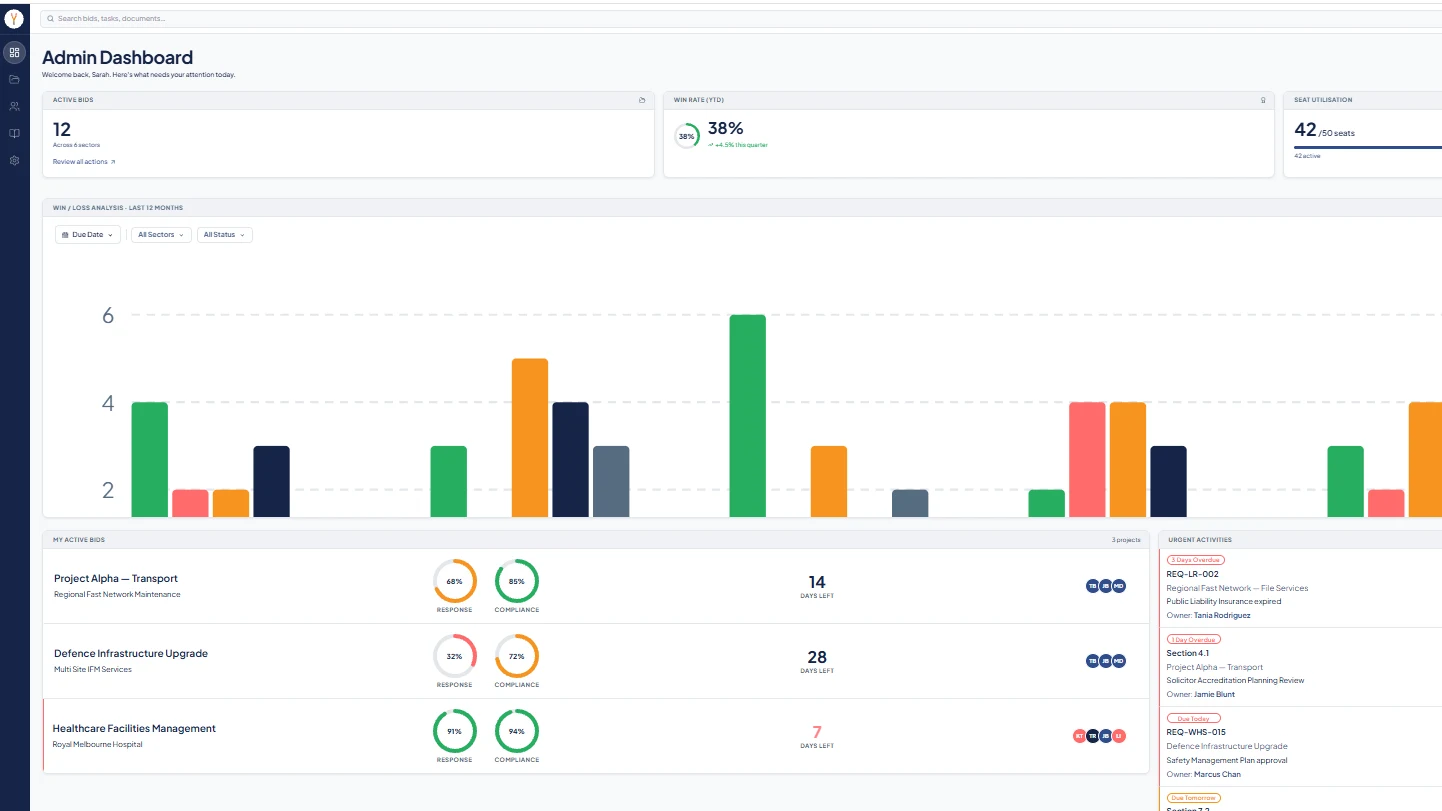Click the 3 projects count label
1442x811 pixels.
[x=1126, y=540]
